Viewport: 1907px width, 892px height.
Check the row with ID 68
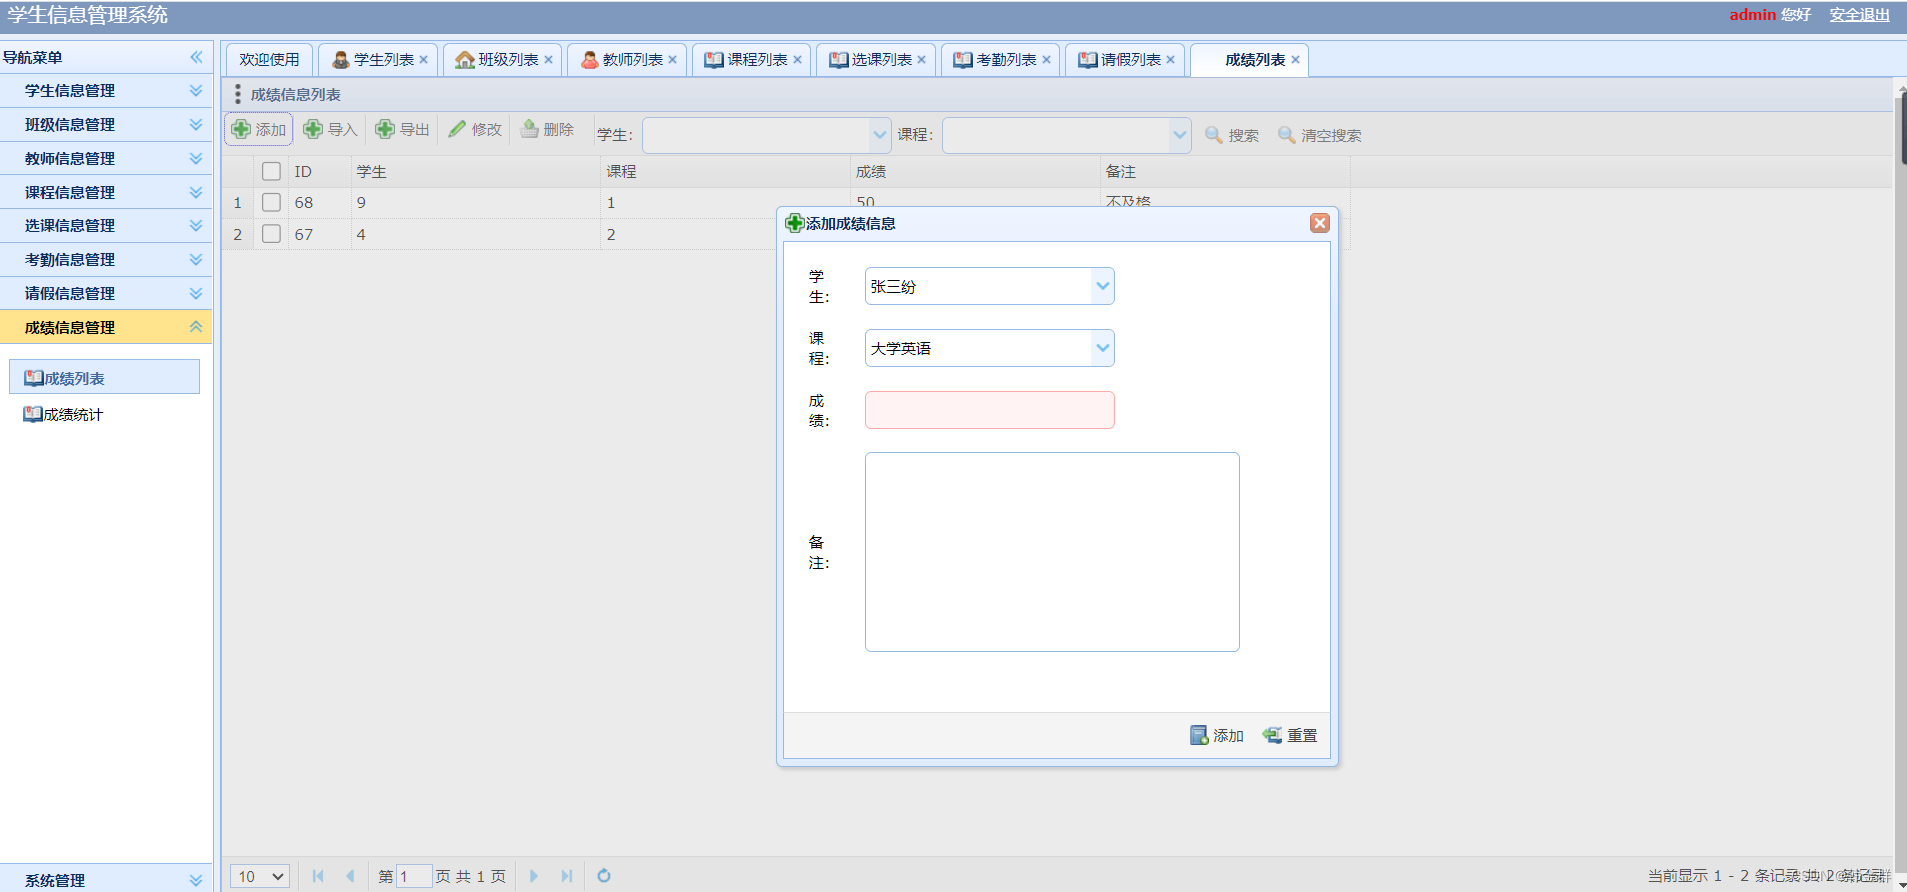(x=271, y=202)
